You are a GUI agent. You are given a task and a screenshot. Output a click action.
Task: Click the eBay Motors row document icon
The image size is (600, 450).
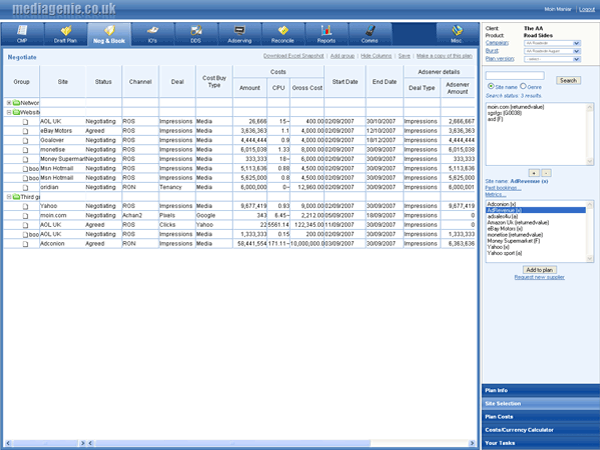pyautogui.click(x=25, y=131)
